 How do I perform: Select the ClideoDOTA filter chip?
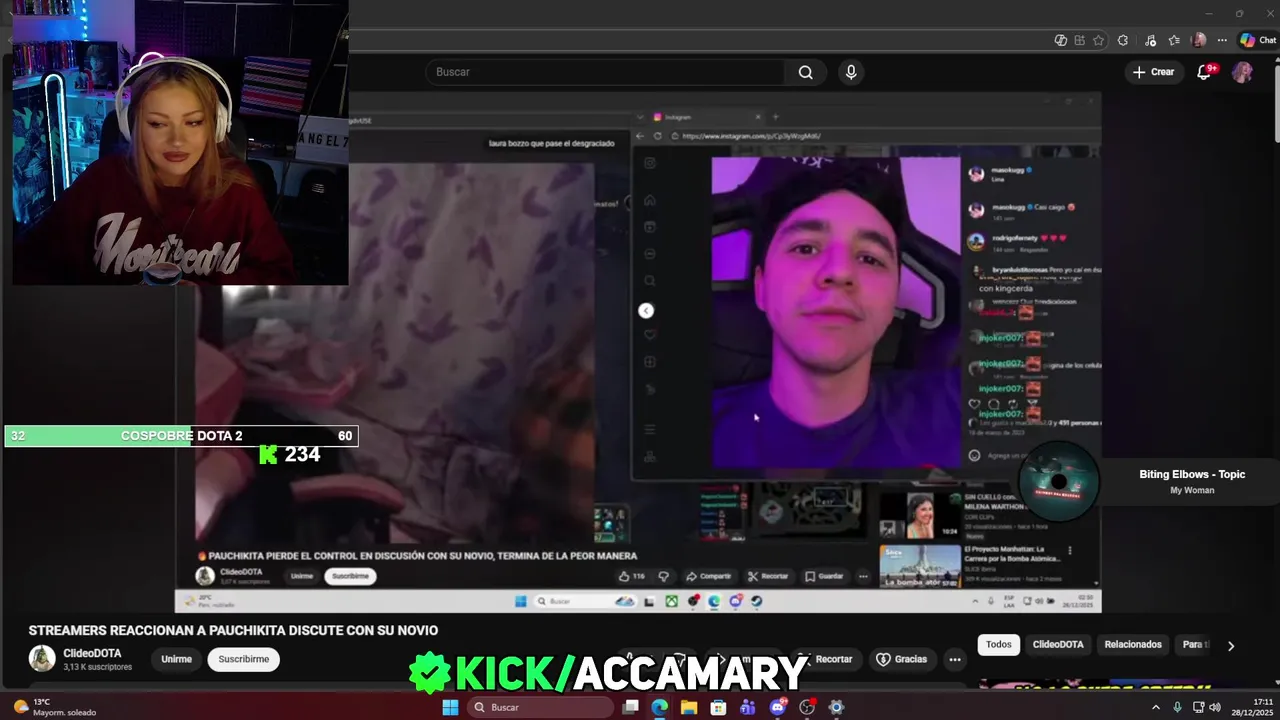[1058, 645]
